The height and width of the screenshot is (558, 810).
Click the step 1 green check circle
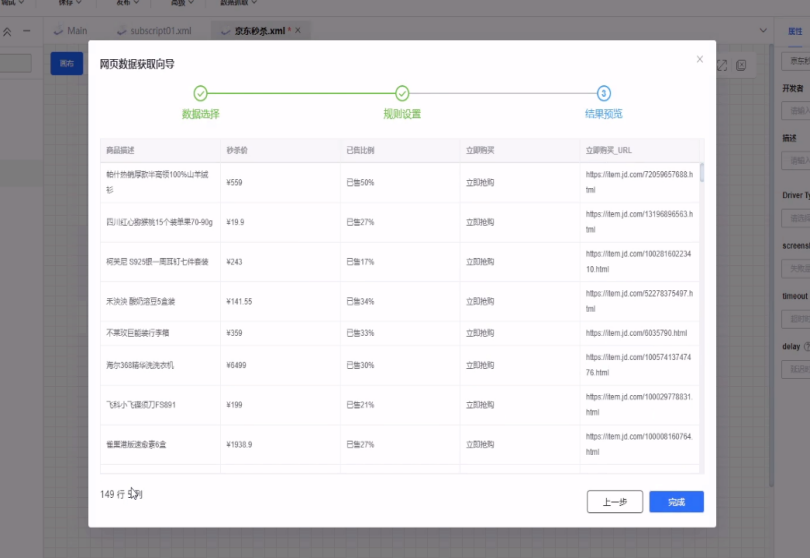(x=200, y=94)
